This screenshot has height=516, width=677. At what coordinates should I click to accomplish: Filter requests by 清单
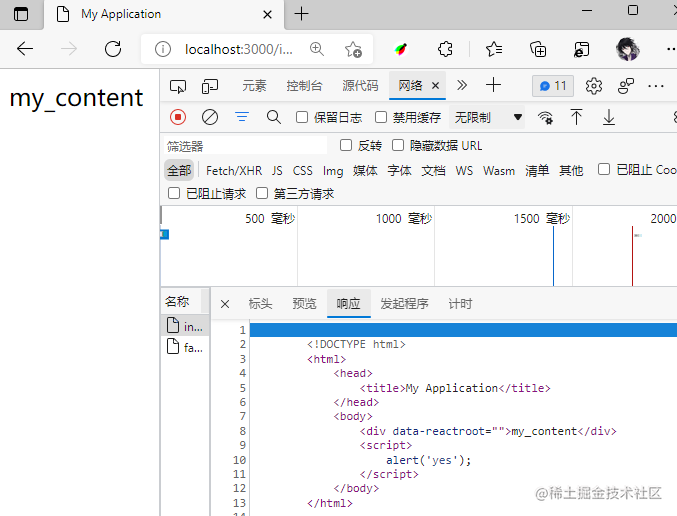coord(537,171)
